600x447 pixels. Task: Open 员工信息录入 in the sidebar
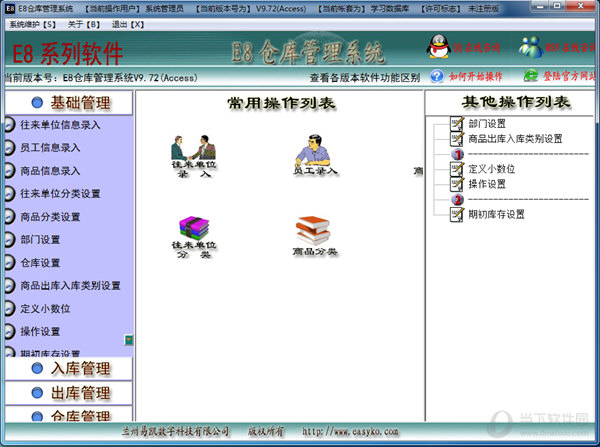point(50,148)
